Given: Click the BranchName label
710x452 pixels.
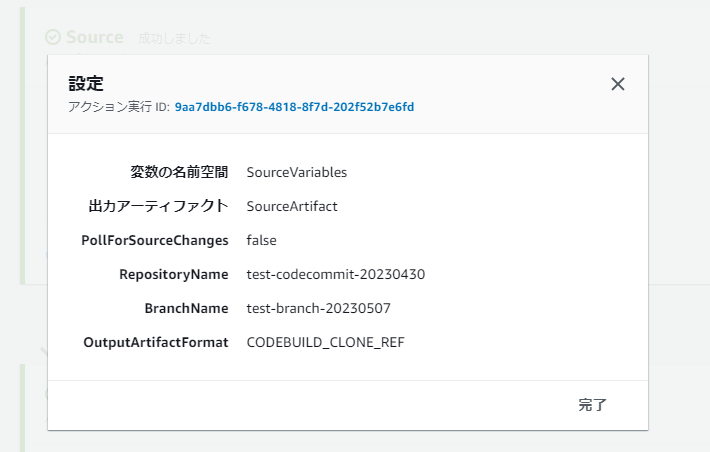Looking at the screenshot, I should (186, 308).
